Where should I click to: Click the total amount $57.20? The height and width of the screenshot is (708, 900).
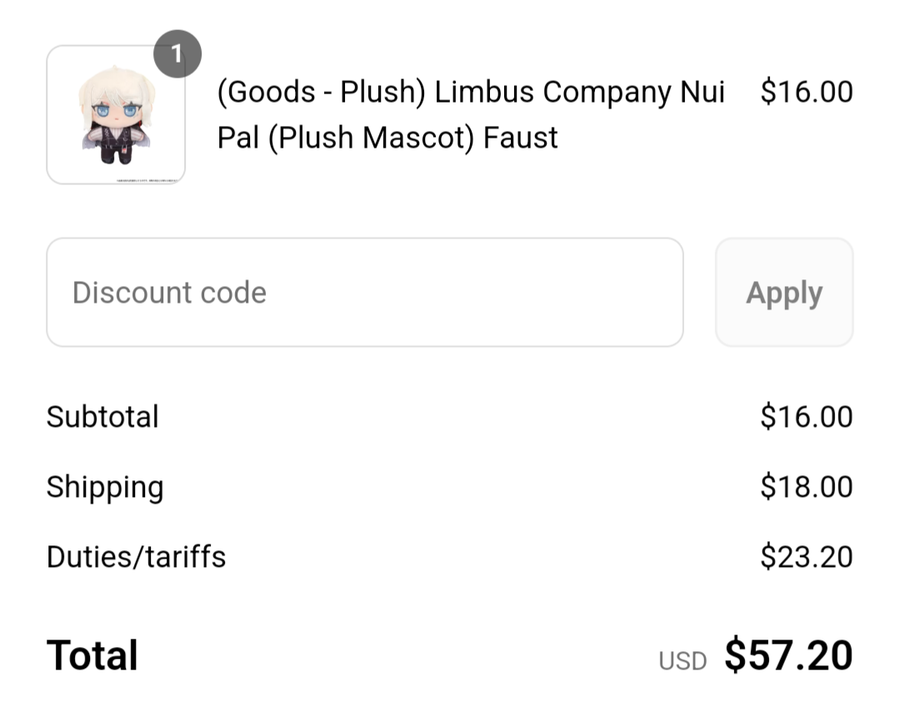(x=789, y=655)
